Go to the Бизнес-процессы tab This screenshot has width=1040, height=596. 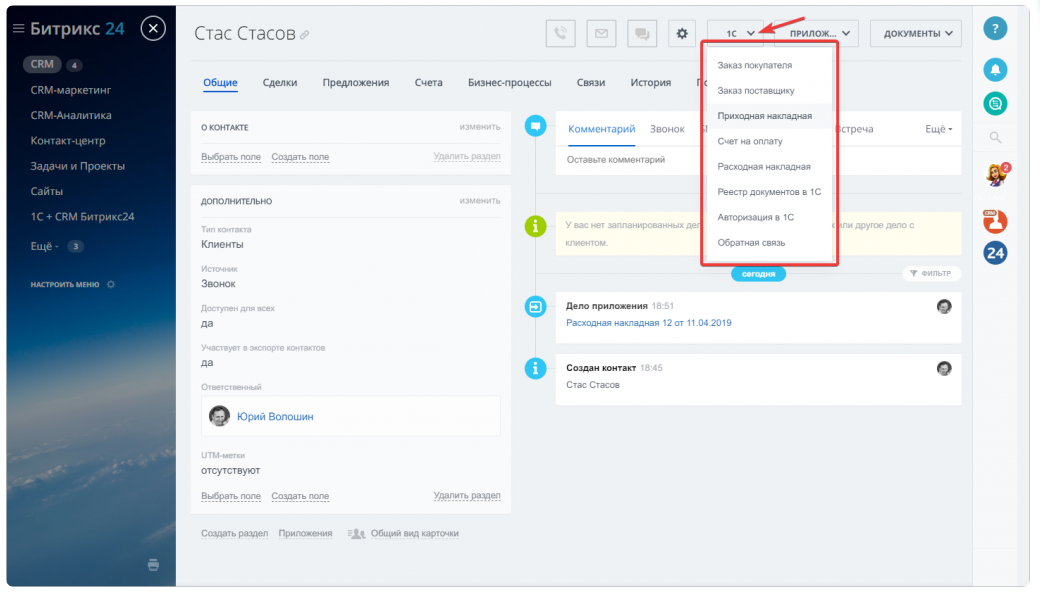pyautogui.click(x=509, y=82)
